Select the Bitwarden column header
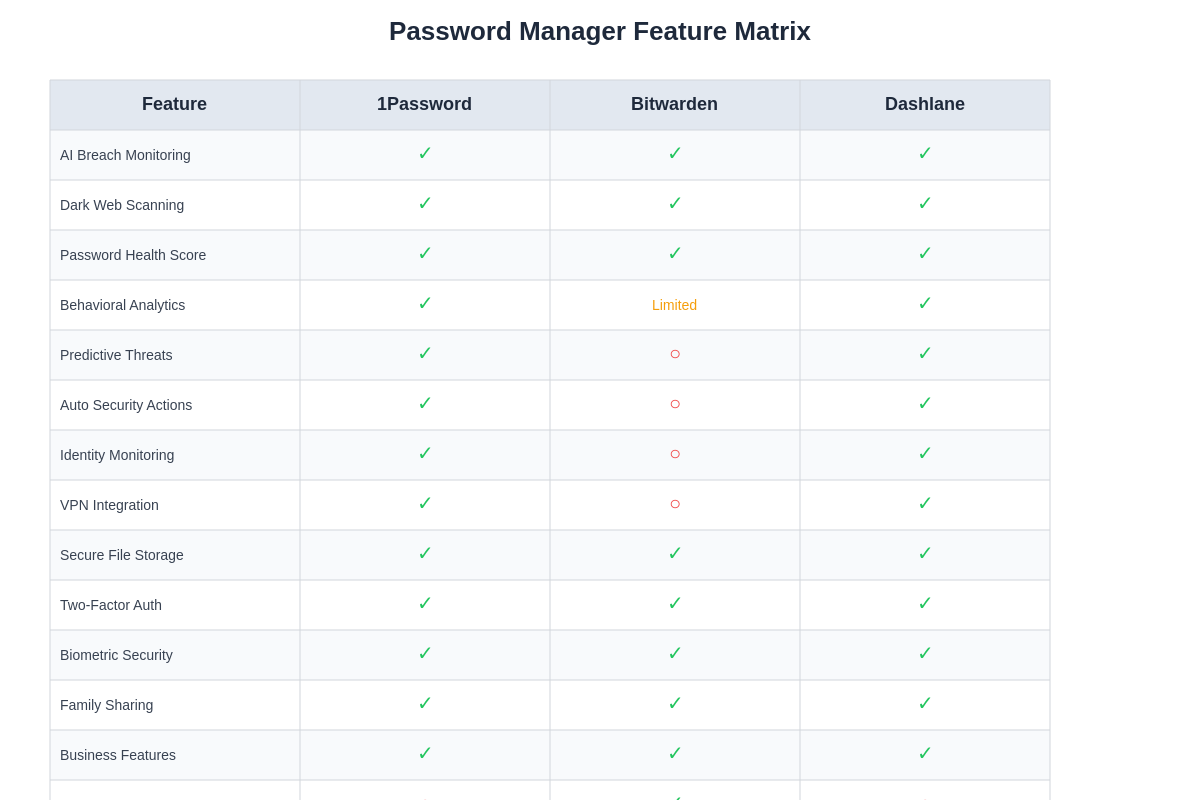Screen dimensions: 1200x800 tap(674, 104)
